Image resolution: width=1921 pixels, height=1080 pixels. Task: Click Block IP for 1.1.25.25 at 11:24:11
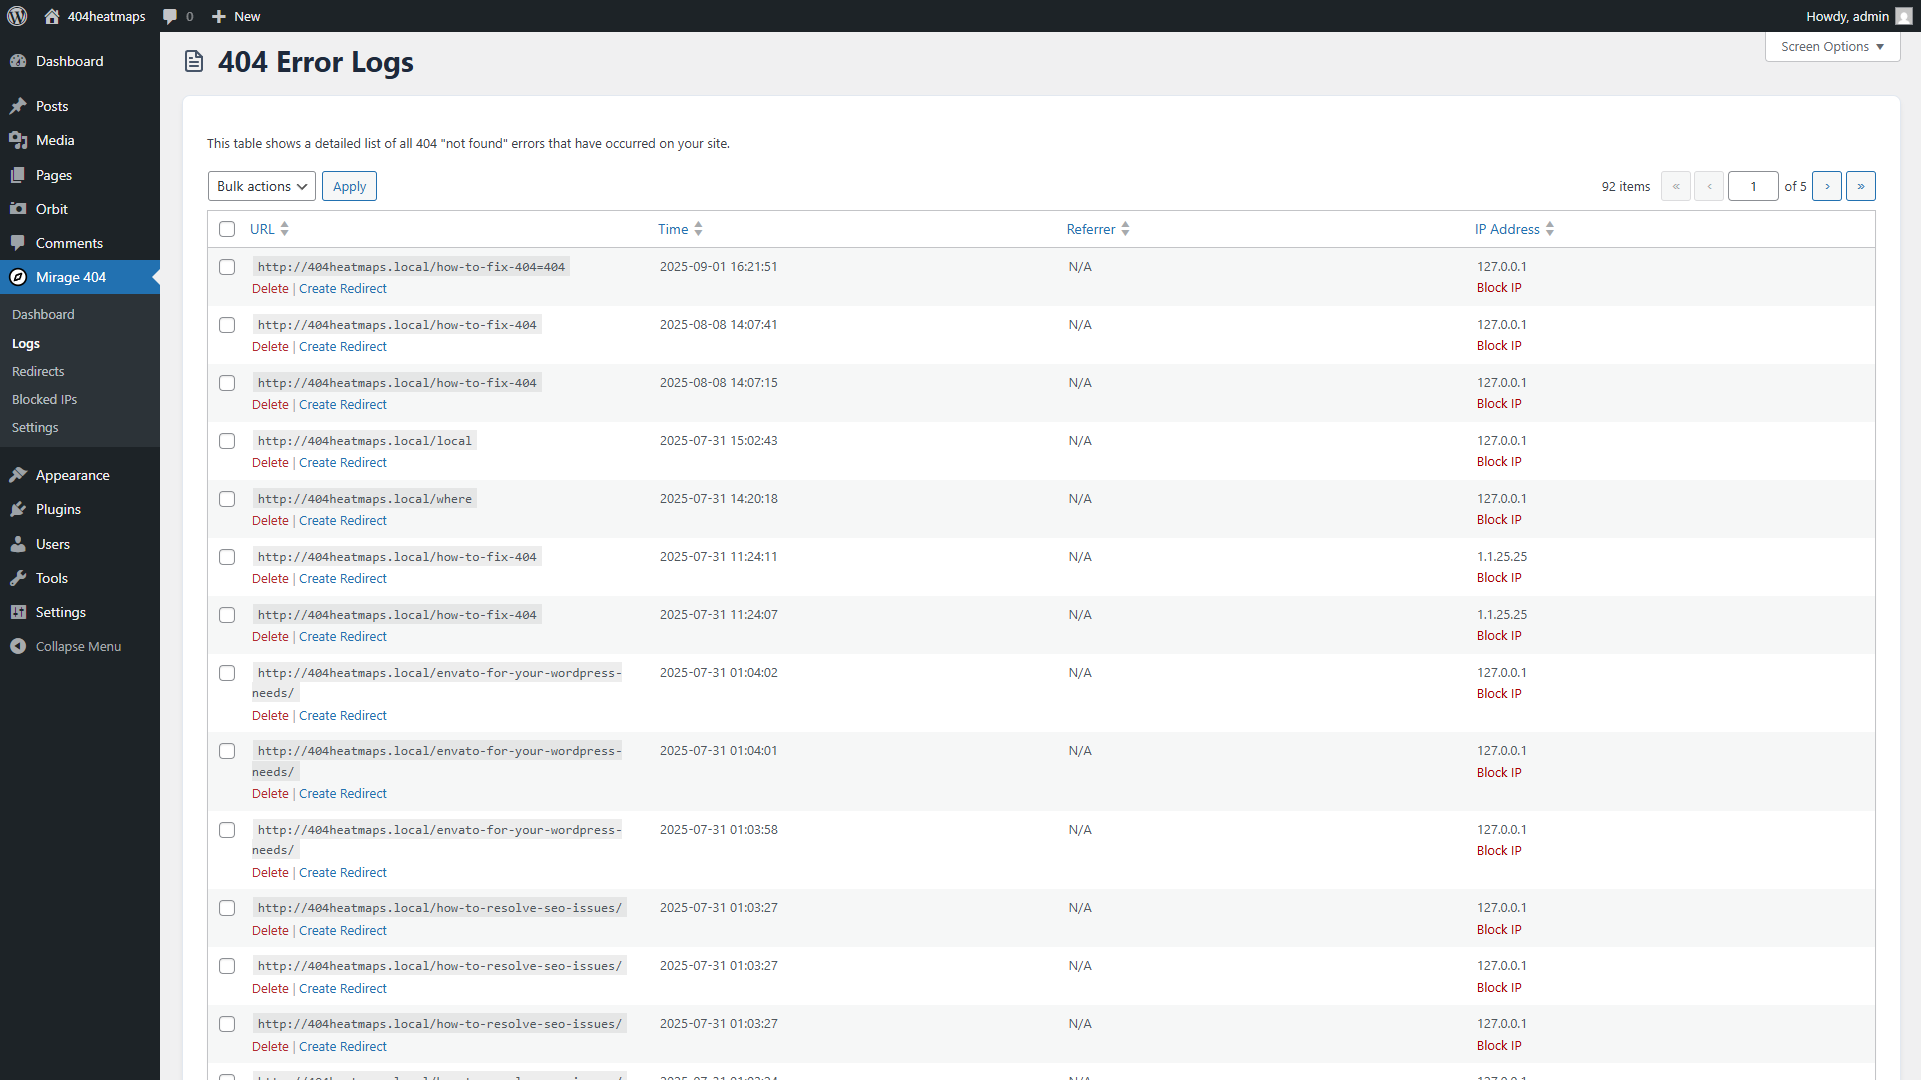point(1499,578)
